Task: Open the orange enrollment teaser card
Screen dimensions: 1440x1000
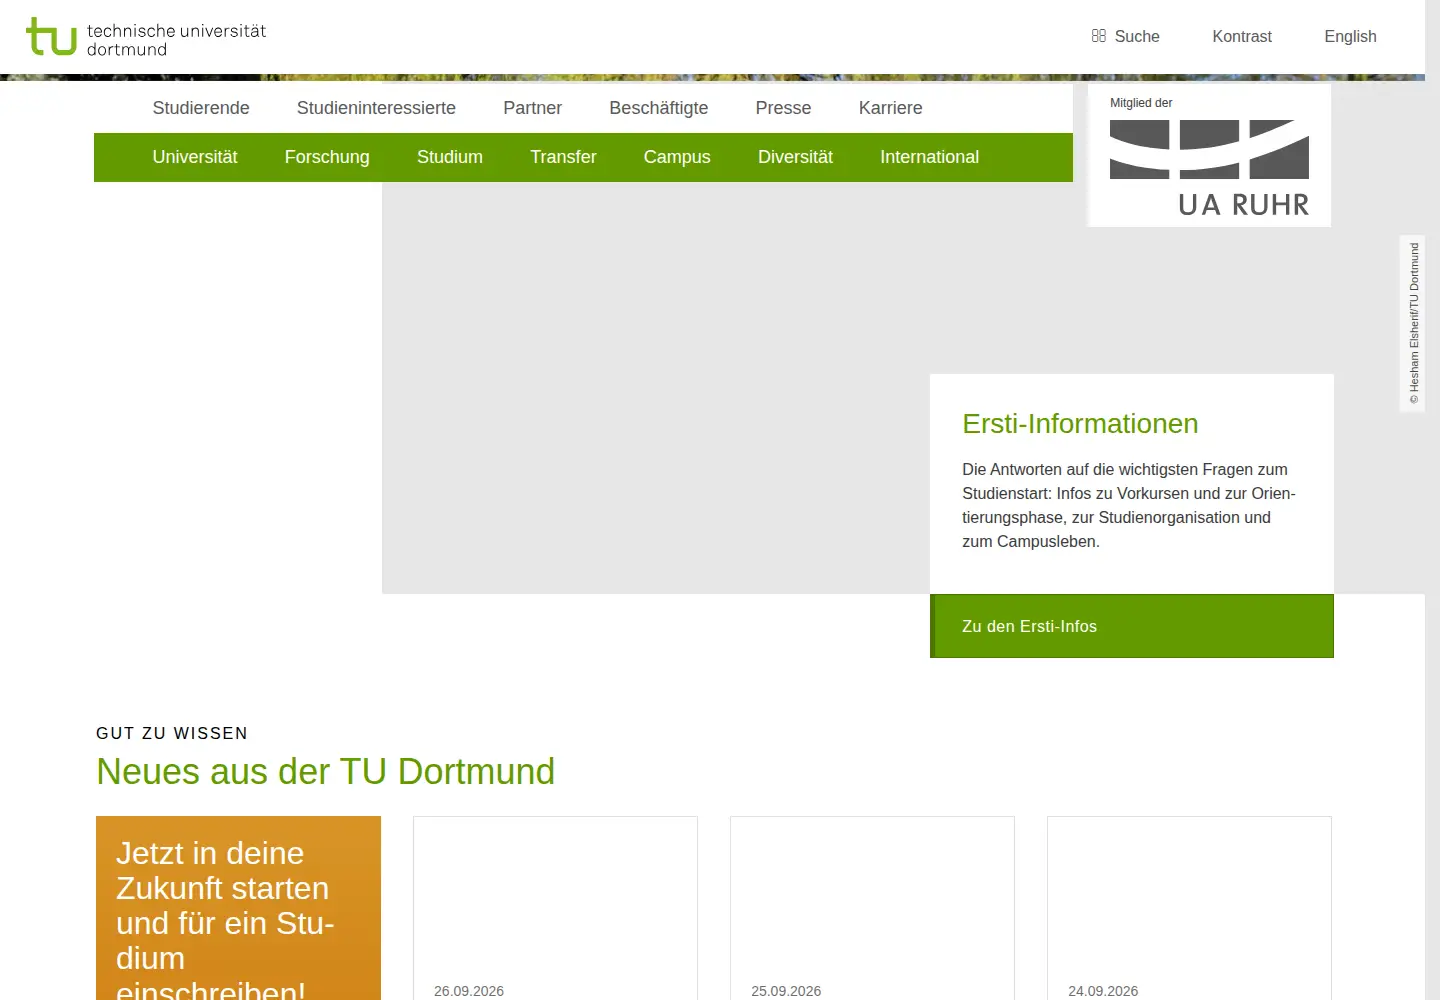Action: tap(238, 908)
